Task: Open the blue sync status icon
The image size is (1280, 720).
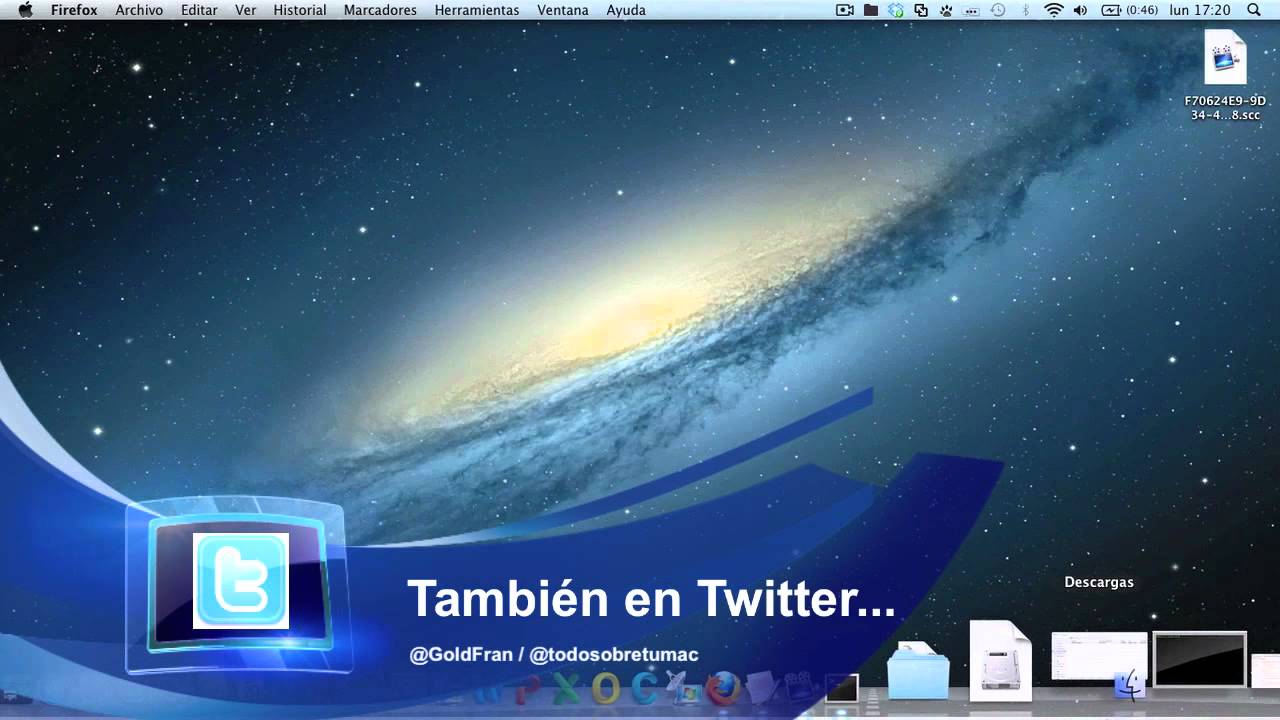Action: click(896, 10)
